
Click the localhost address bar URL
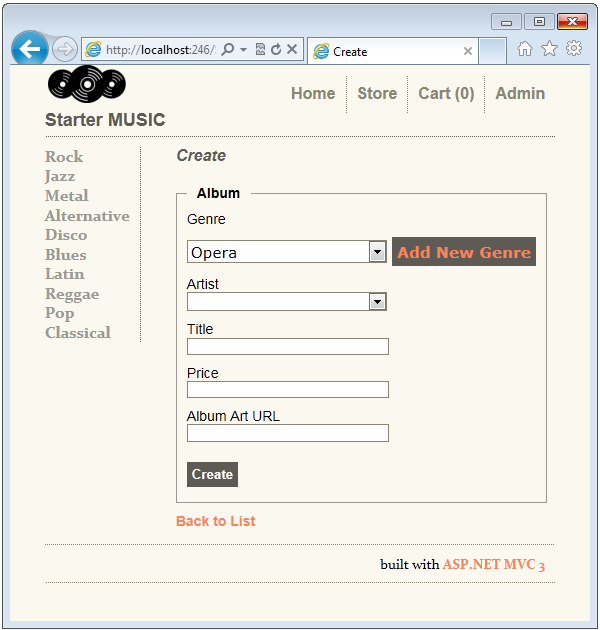(161, 49)
